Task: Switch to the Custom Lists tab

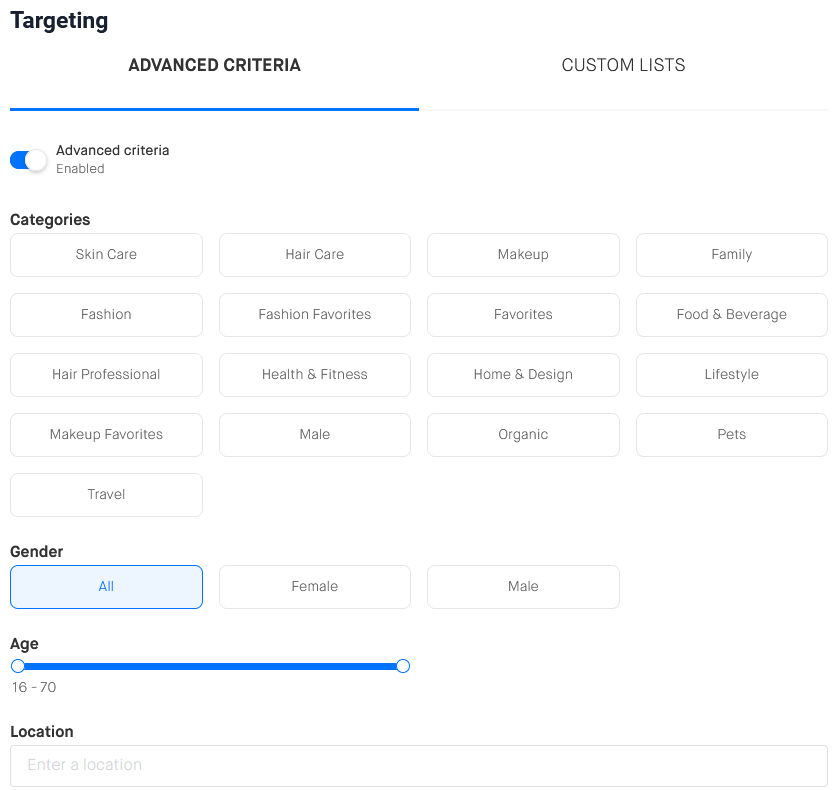Action: point(623,66)
